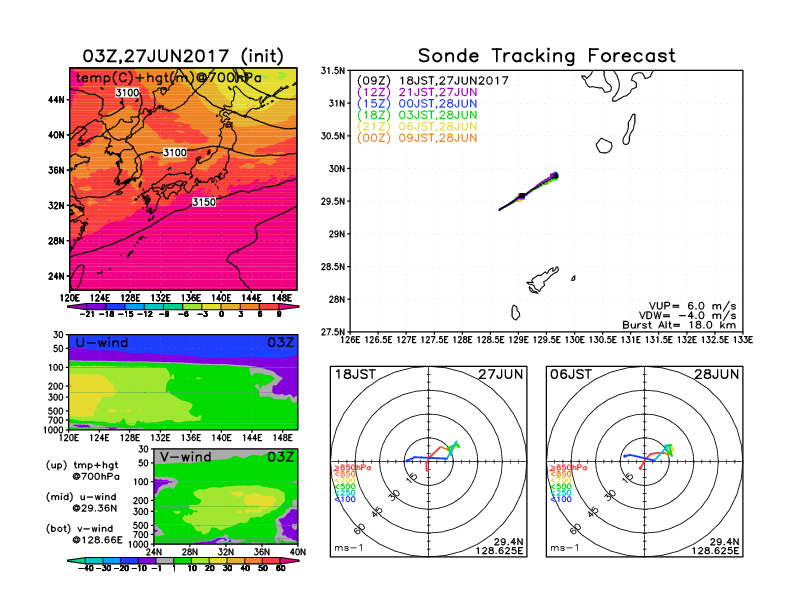Click the "Burst Alt= 18.0 km" text

(679, 325)
